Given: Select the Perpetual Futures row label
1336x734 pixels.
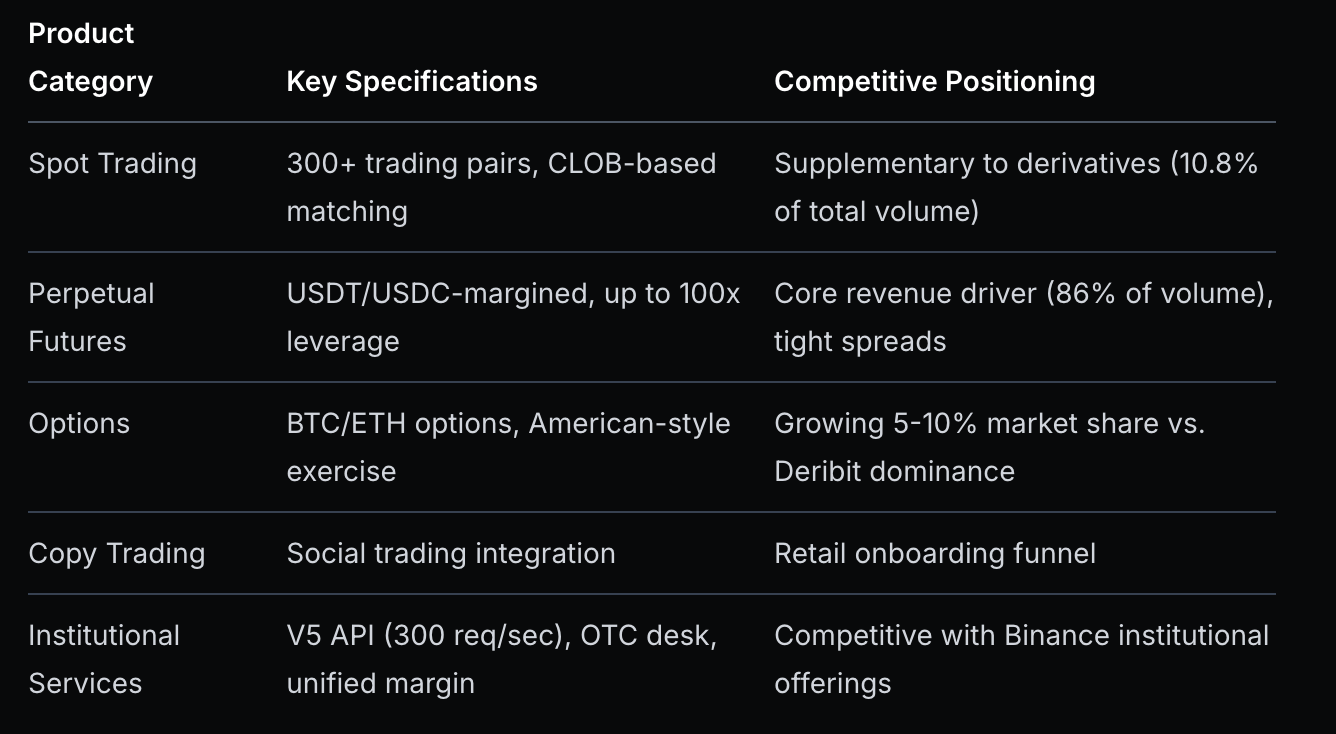Looking at the screenshot, I should click(x=91, y=317).
